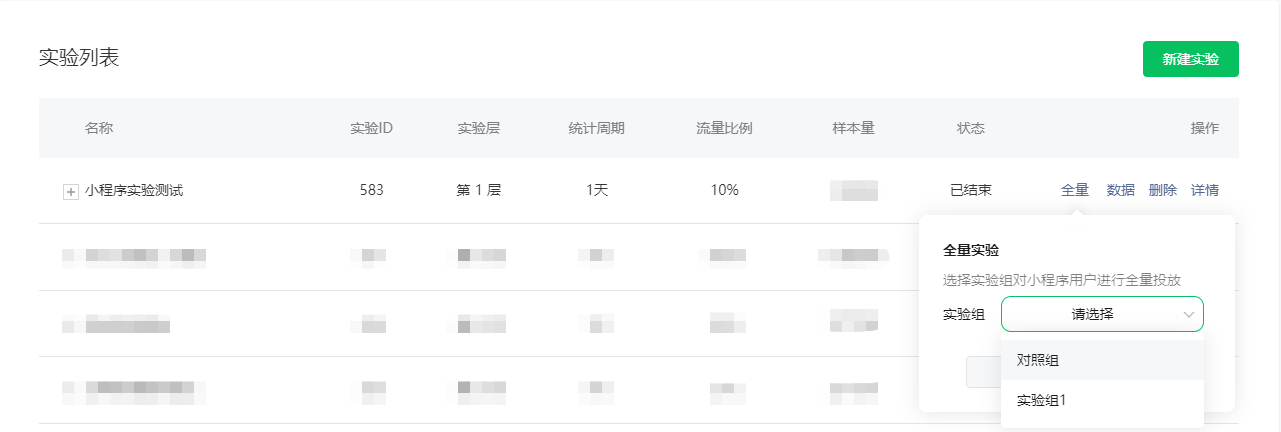
Task: Click the 新建实验 button
Action: click(x=1190, y=59)
